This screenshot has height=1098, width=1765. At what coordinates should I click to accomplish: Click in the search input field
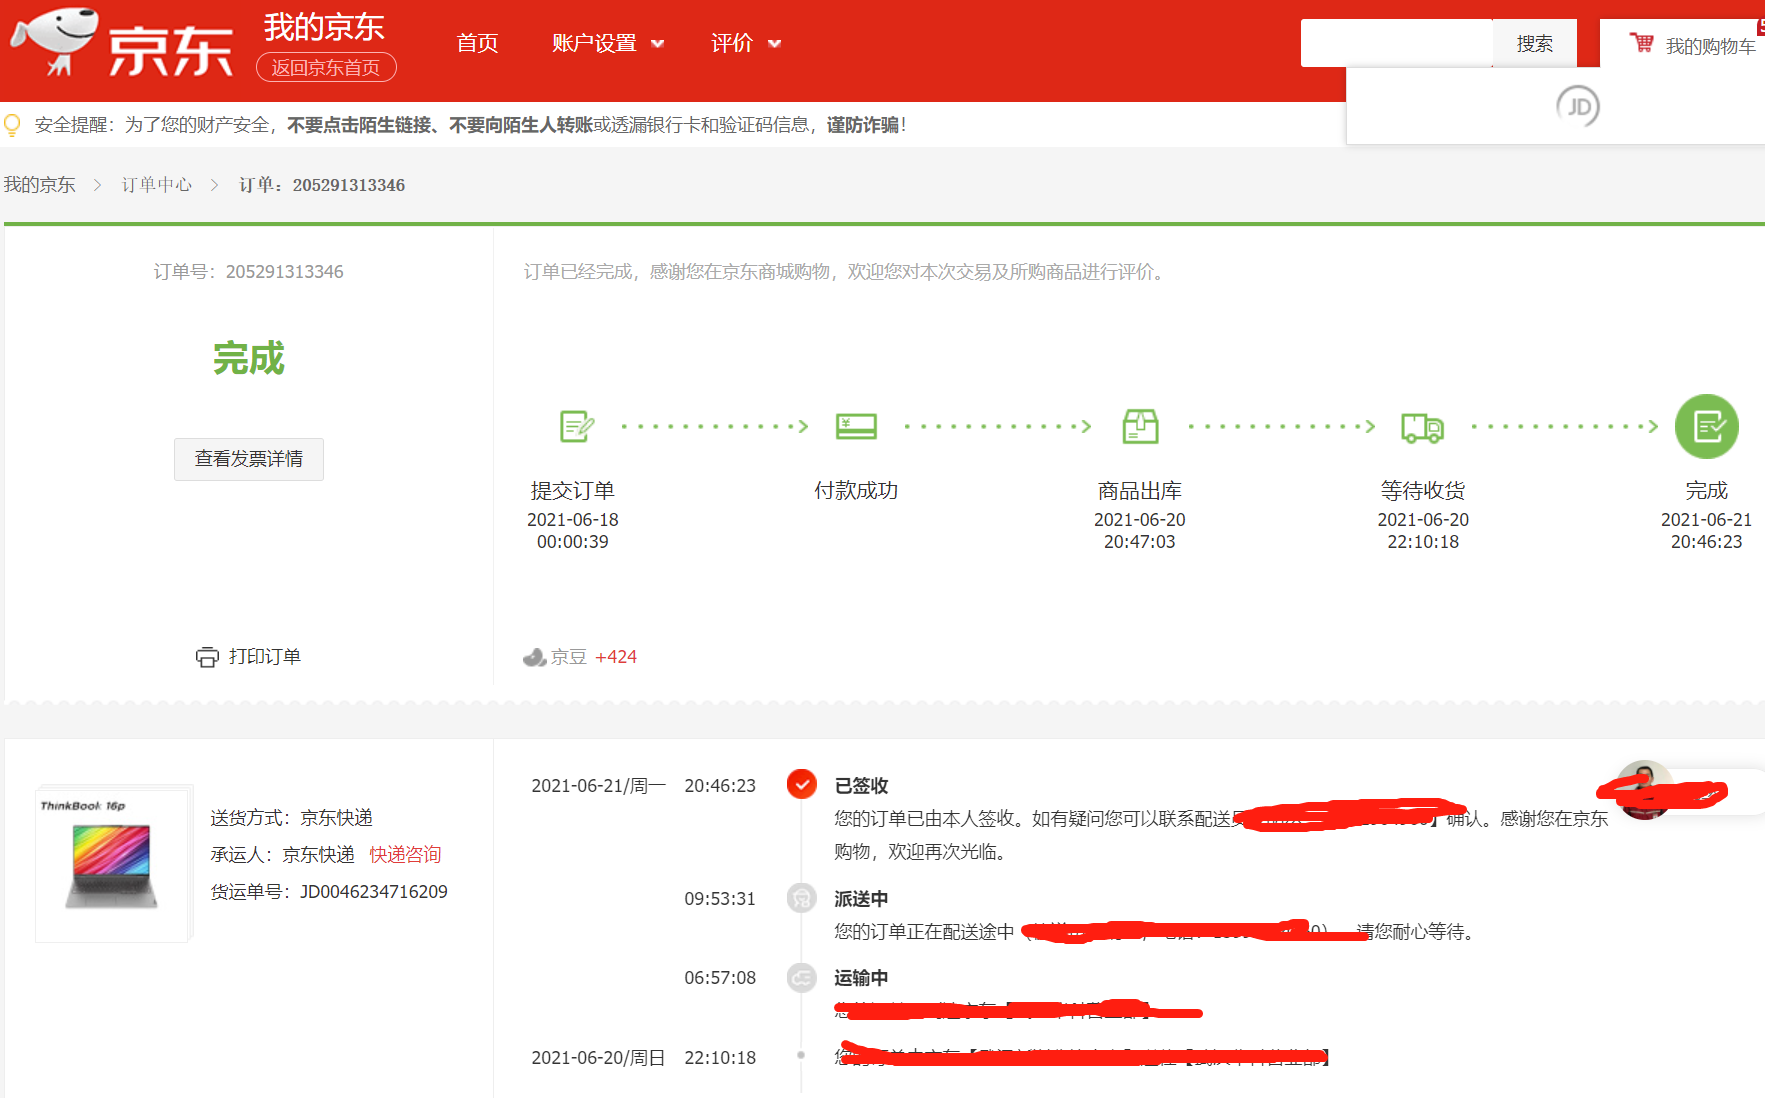pos(1396,43)
